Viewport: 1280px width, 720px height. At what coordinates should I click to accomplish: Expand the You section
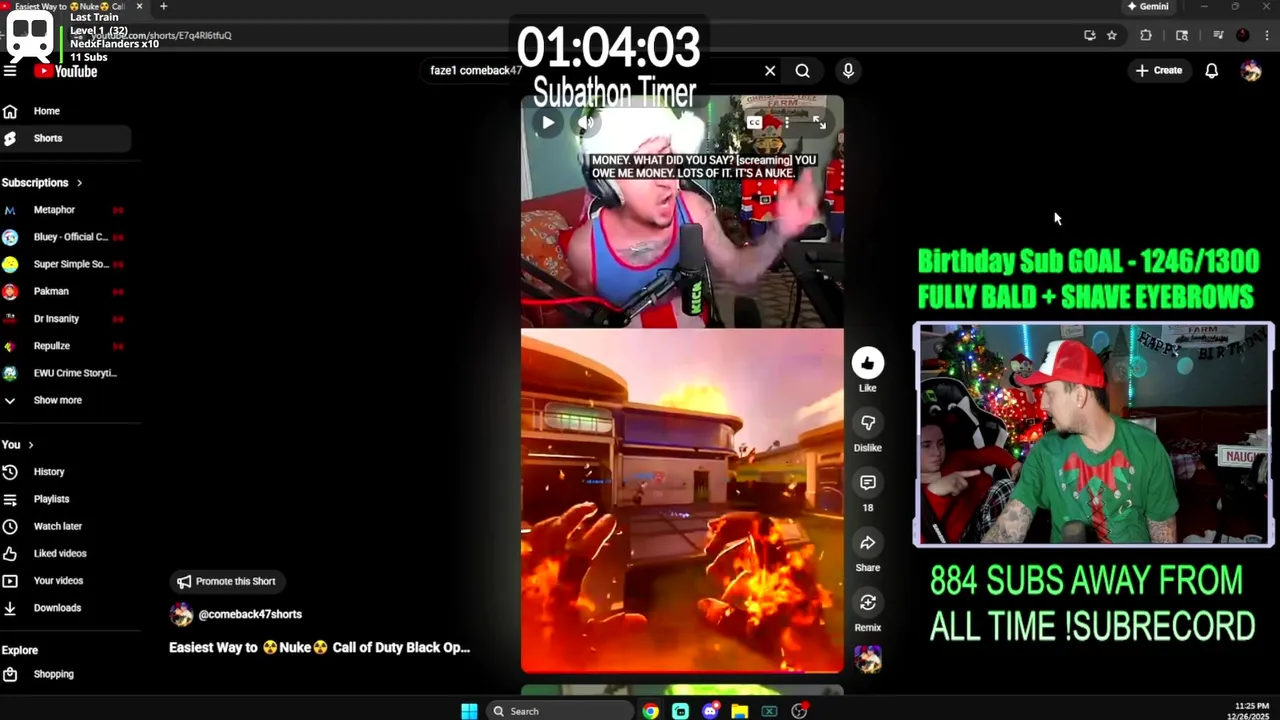[18, 445]
